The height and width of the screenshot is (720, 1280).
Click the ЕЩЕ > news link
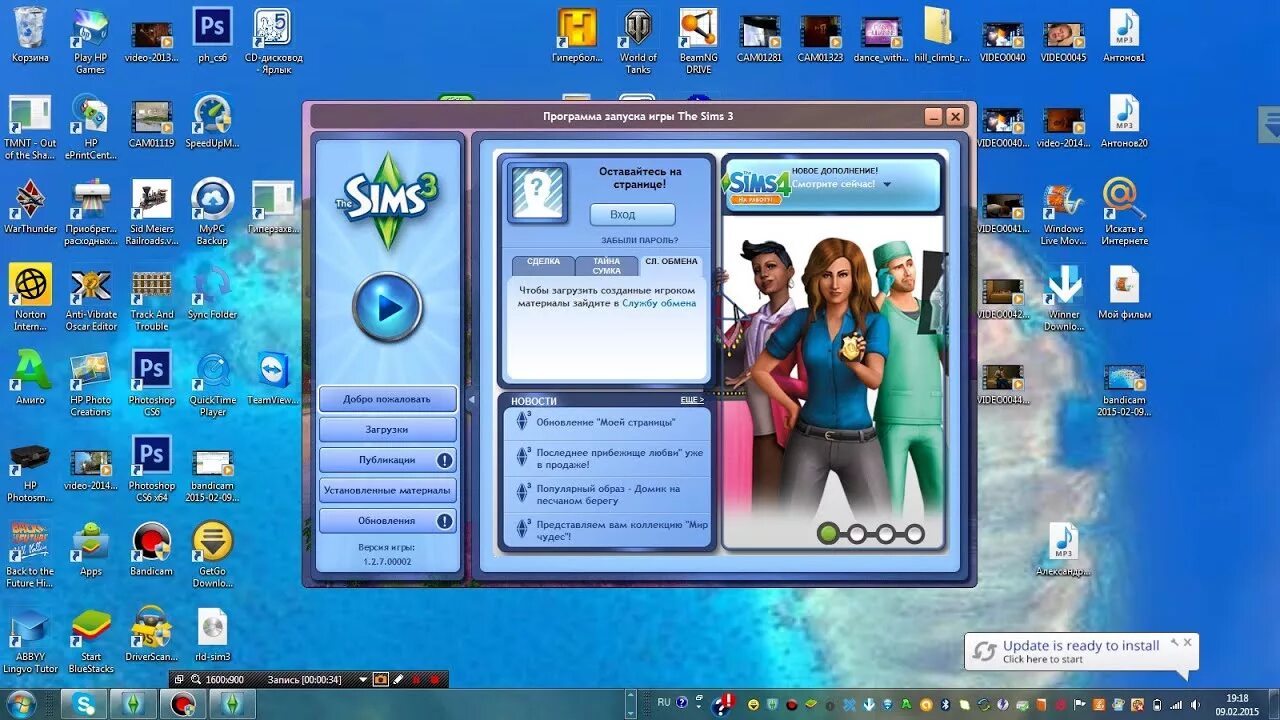(692, 399)
